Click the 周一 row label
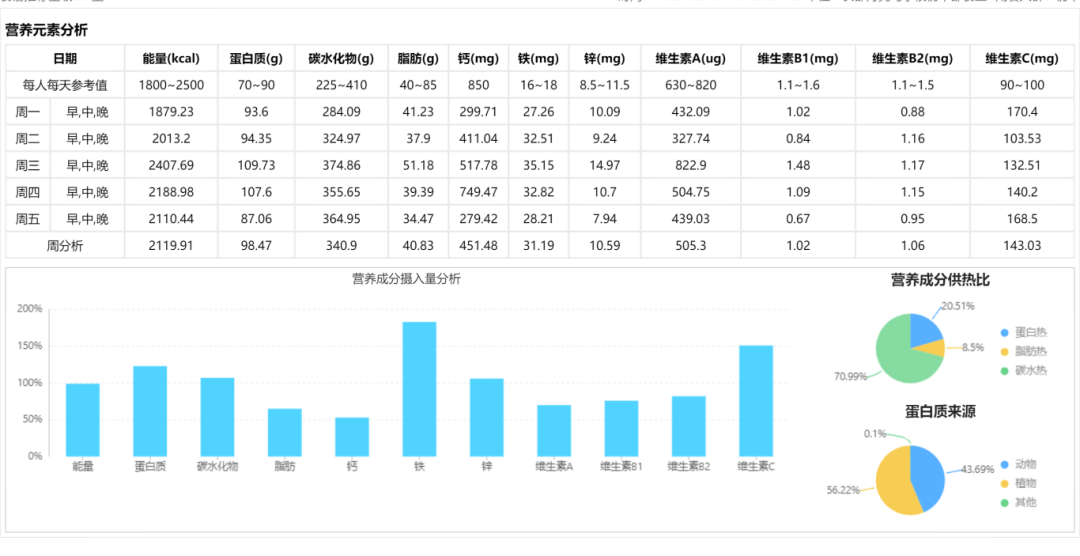Image resolution: width=1080 pixels, height=556 pixels. 28,112
